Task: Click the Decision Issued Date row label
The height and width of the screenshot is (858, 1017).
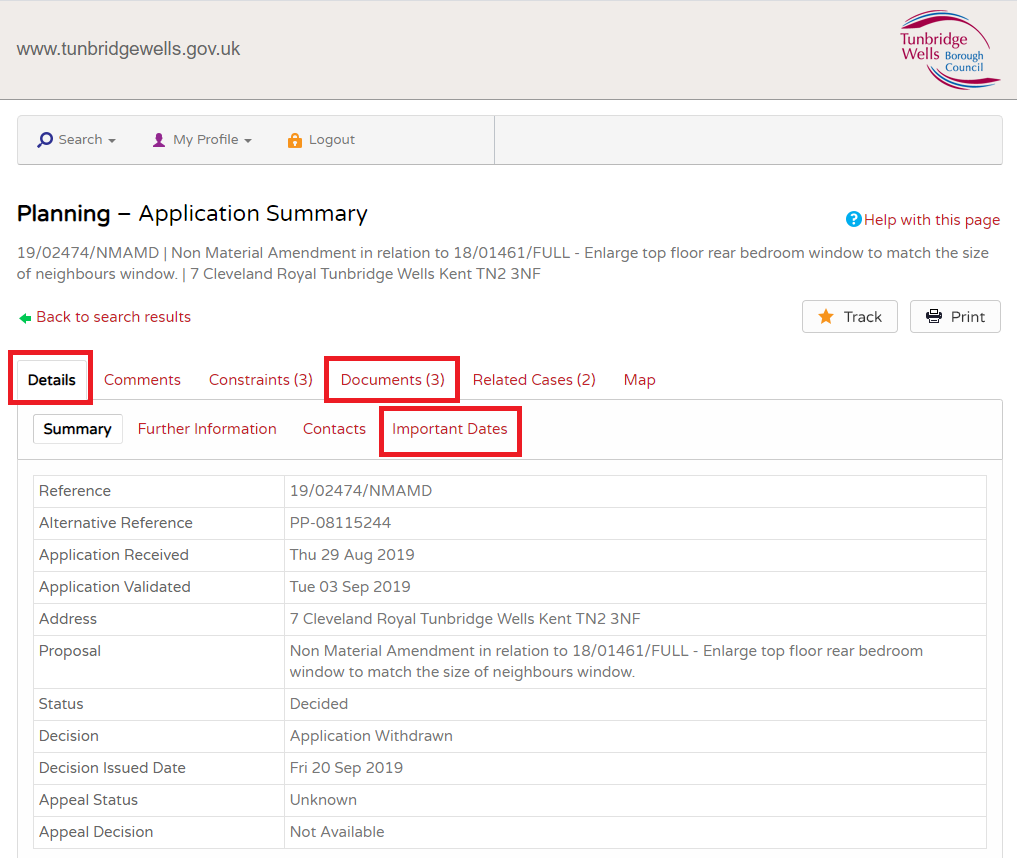Action: (112, 768)
